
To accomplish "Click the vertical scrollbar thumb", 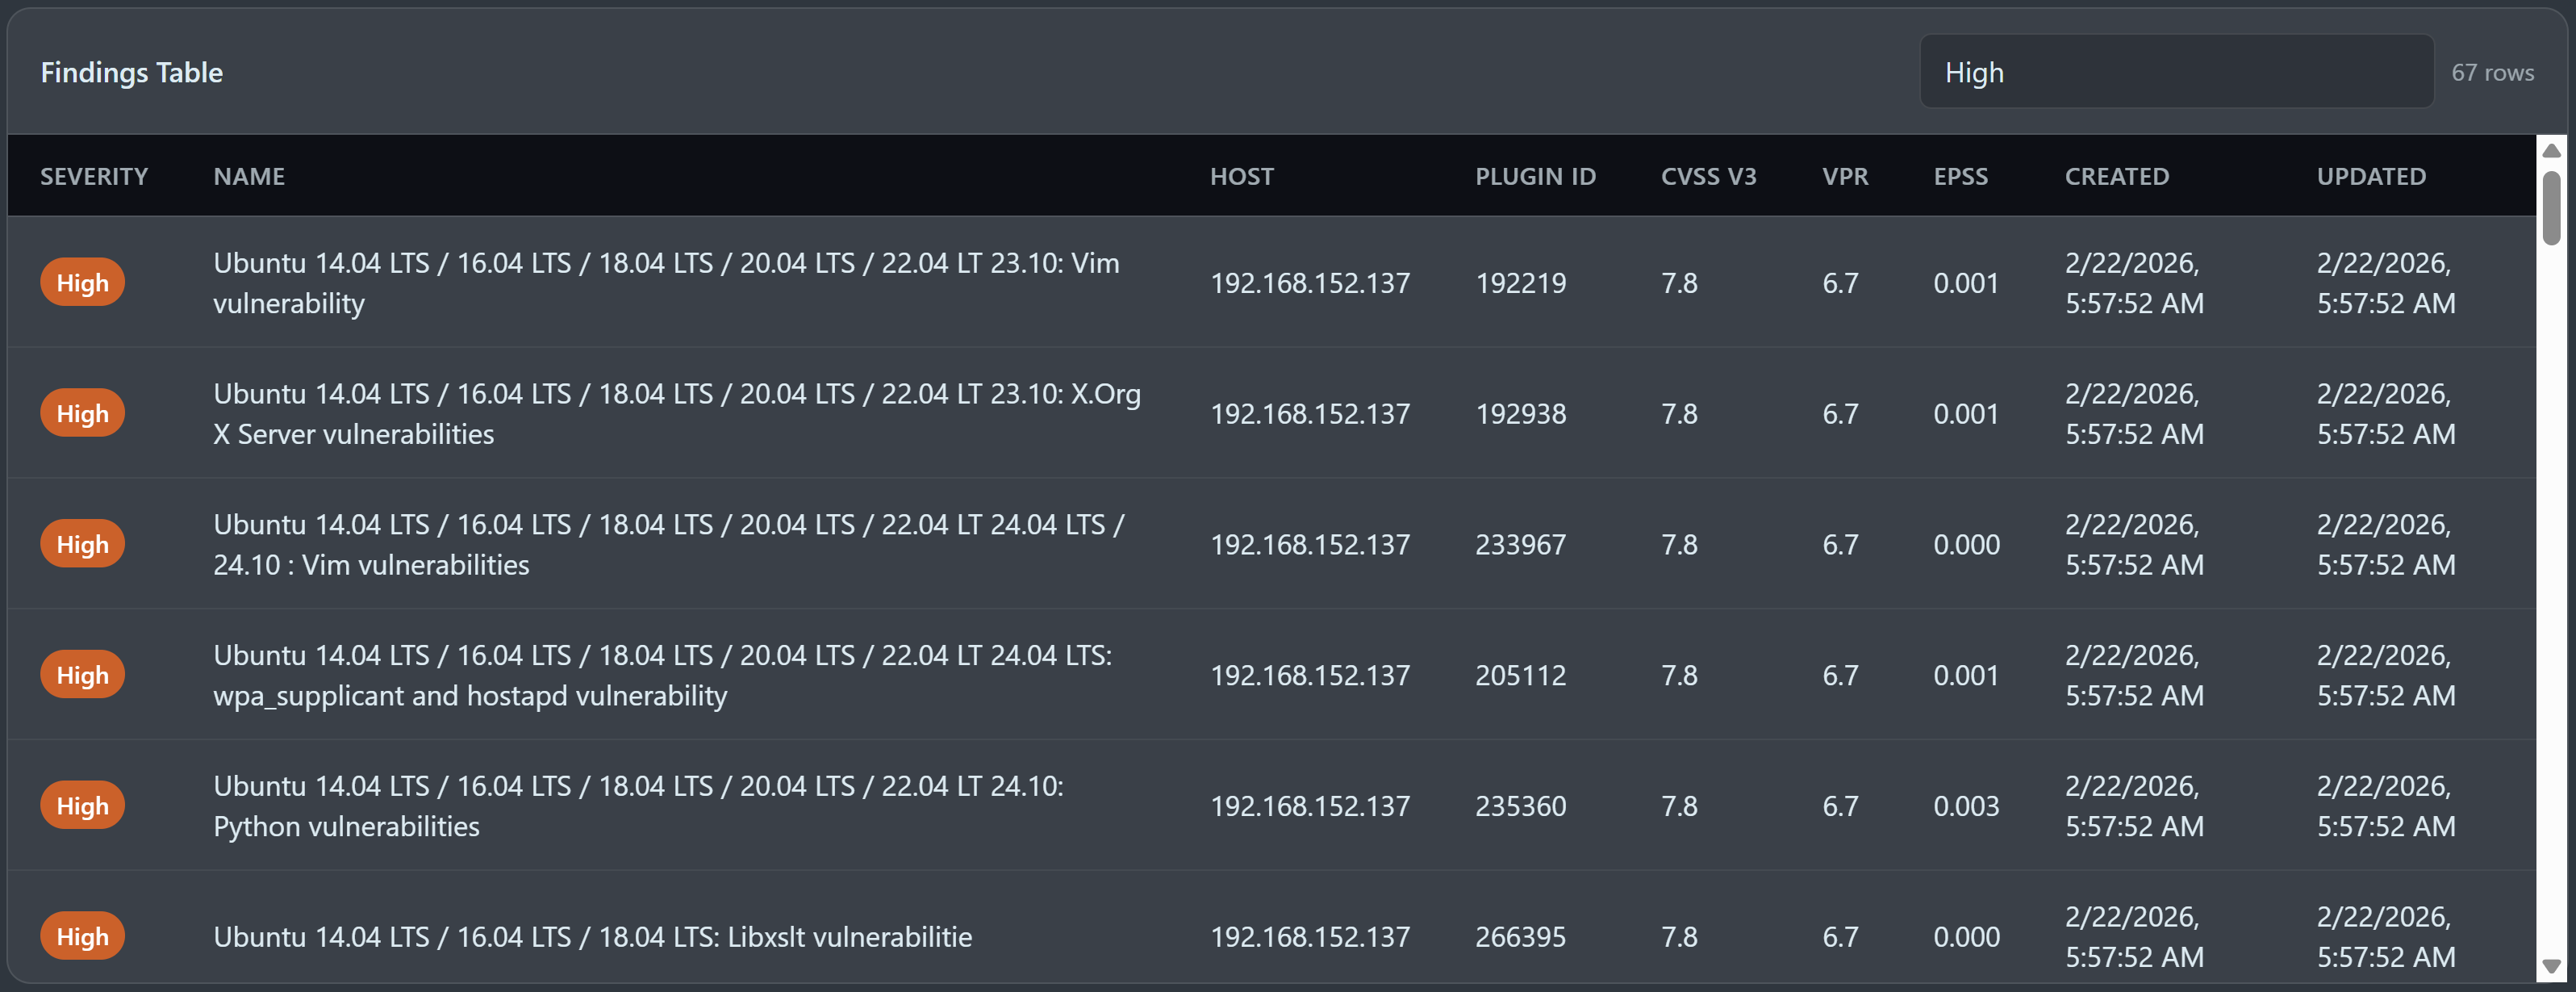I will pos(2551,208).
